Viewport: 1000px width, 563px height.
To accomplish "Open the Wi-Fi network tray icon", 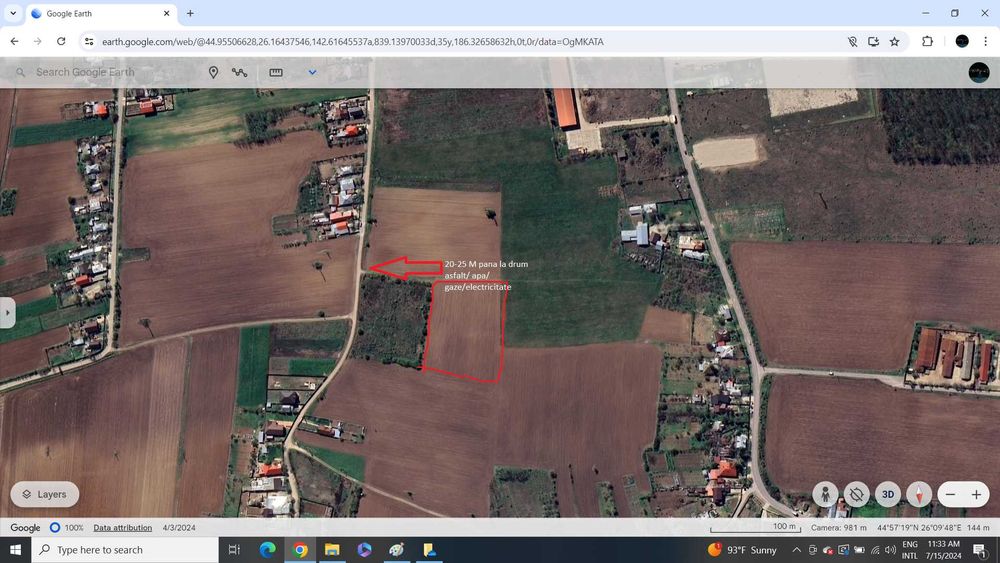I will [875, 550].
